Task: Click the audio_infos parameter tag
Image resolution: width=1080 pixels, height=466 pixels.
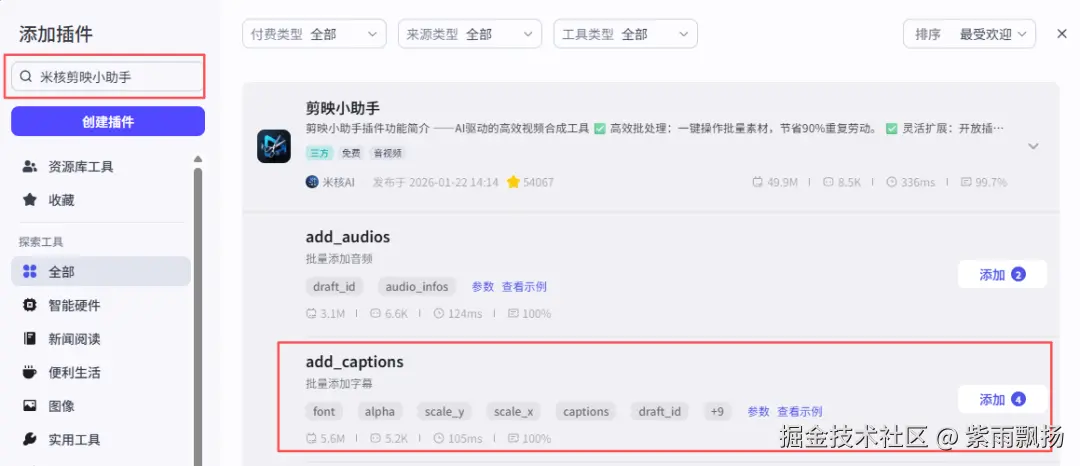Action: click(417, 287)
